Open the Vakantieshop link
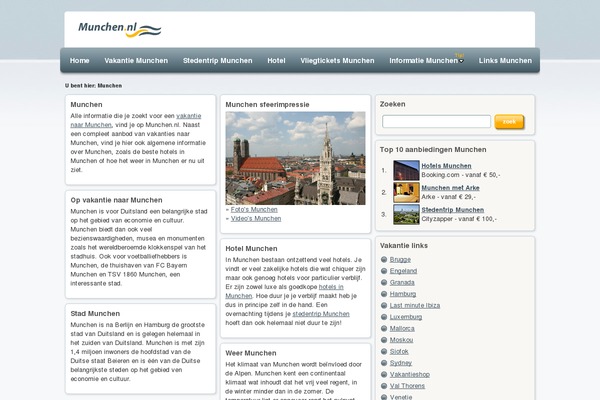 (410, 374)
